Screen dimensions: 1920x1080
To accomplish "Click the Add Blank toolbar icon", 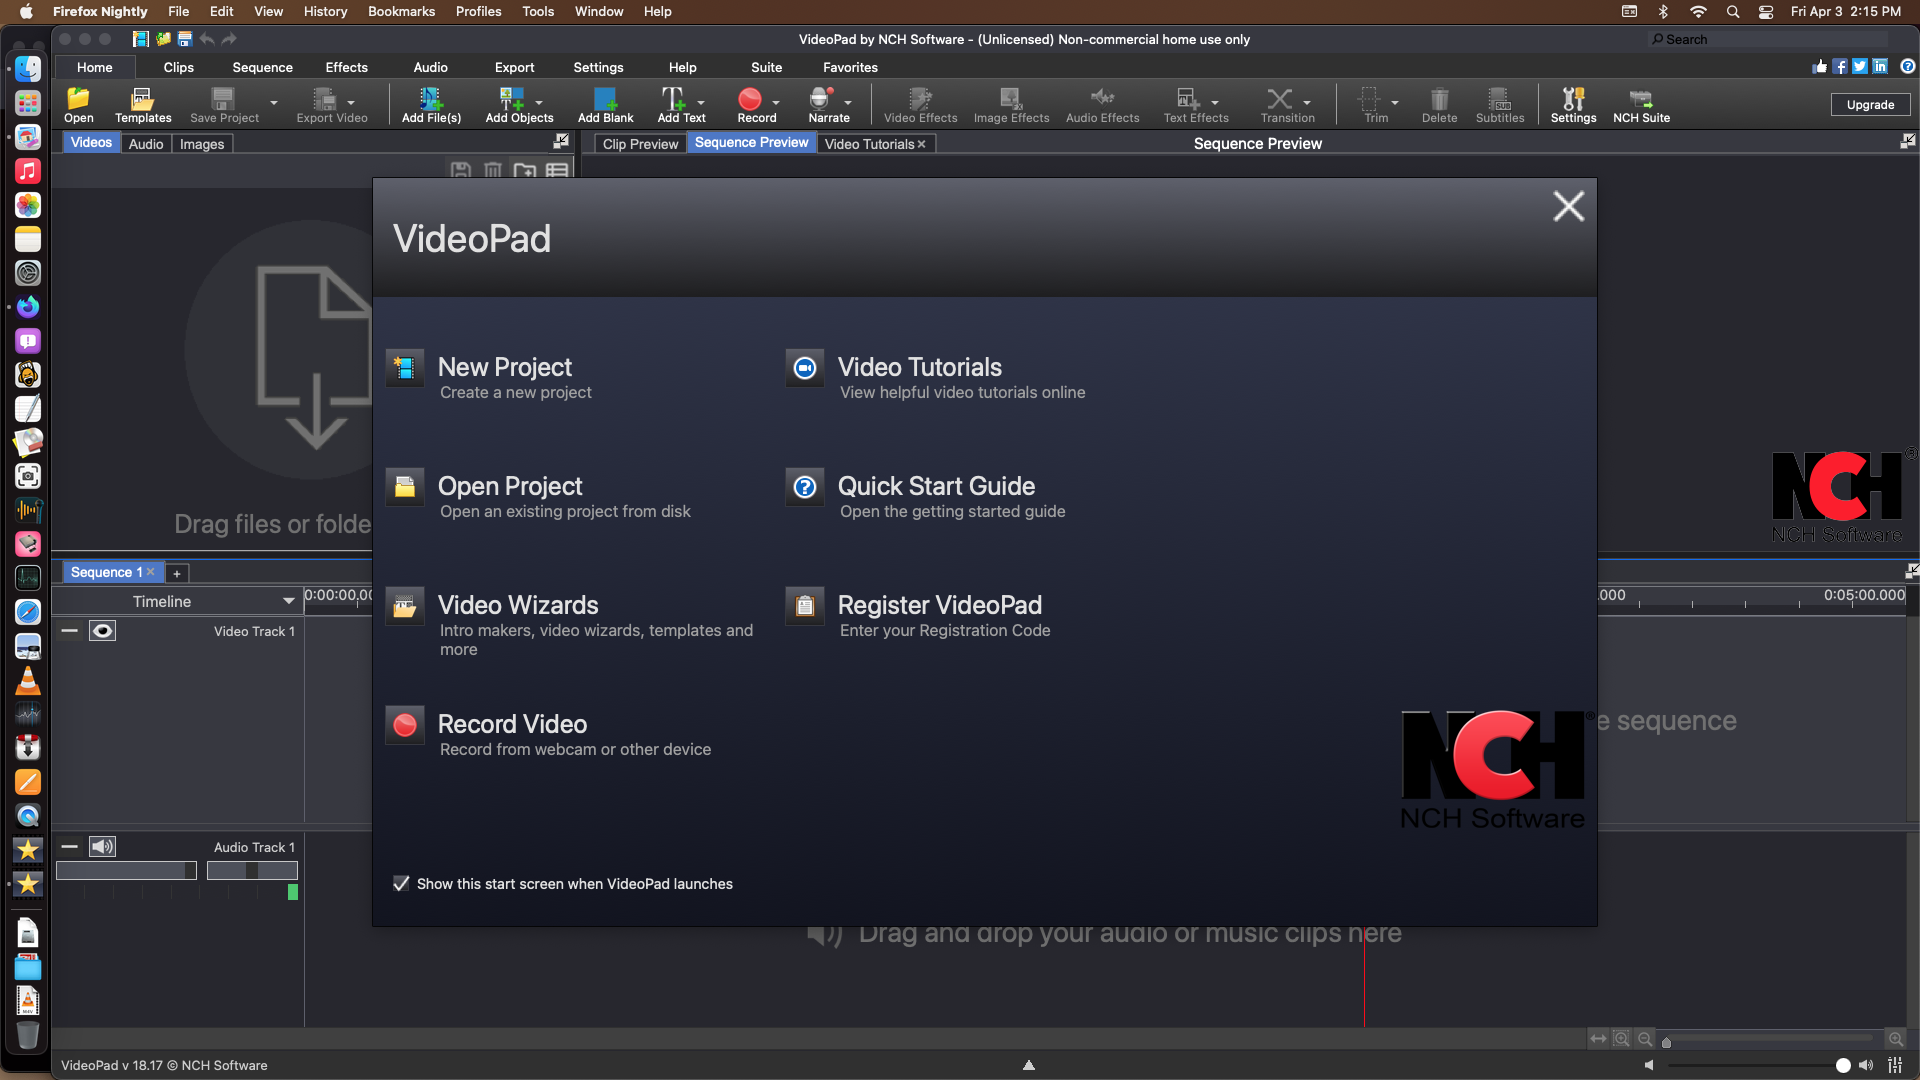I will pyautogui.click(x=605, y=104).
